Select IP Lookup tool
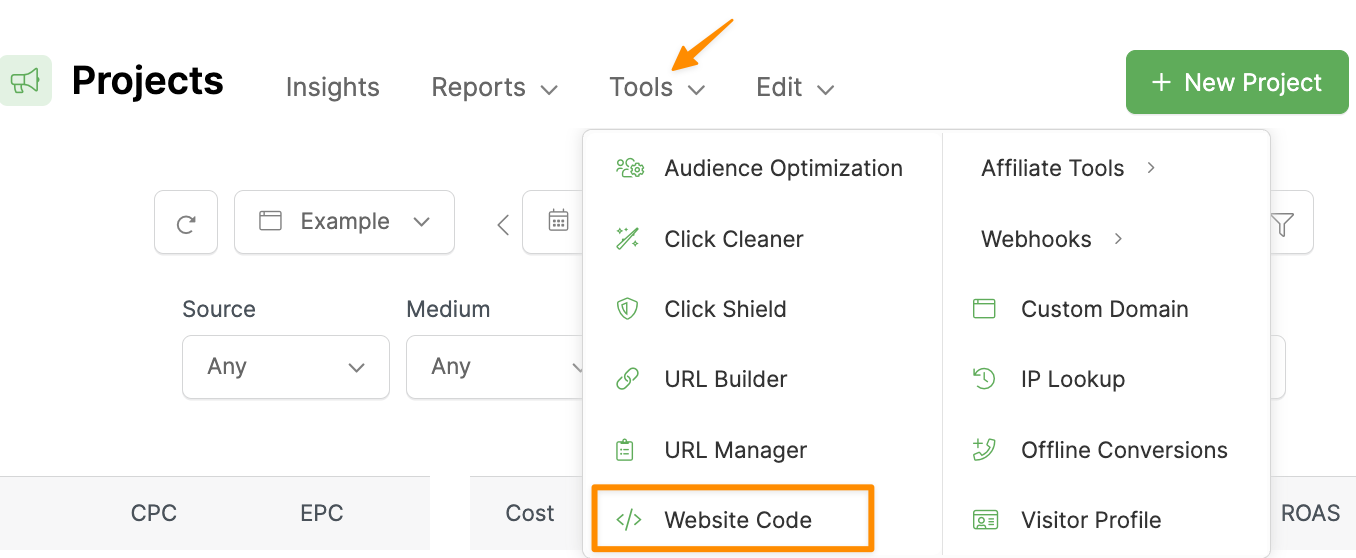The image size is (1356, 558). click(x=1072, y=379)
